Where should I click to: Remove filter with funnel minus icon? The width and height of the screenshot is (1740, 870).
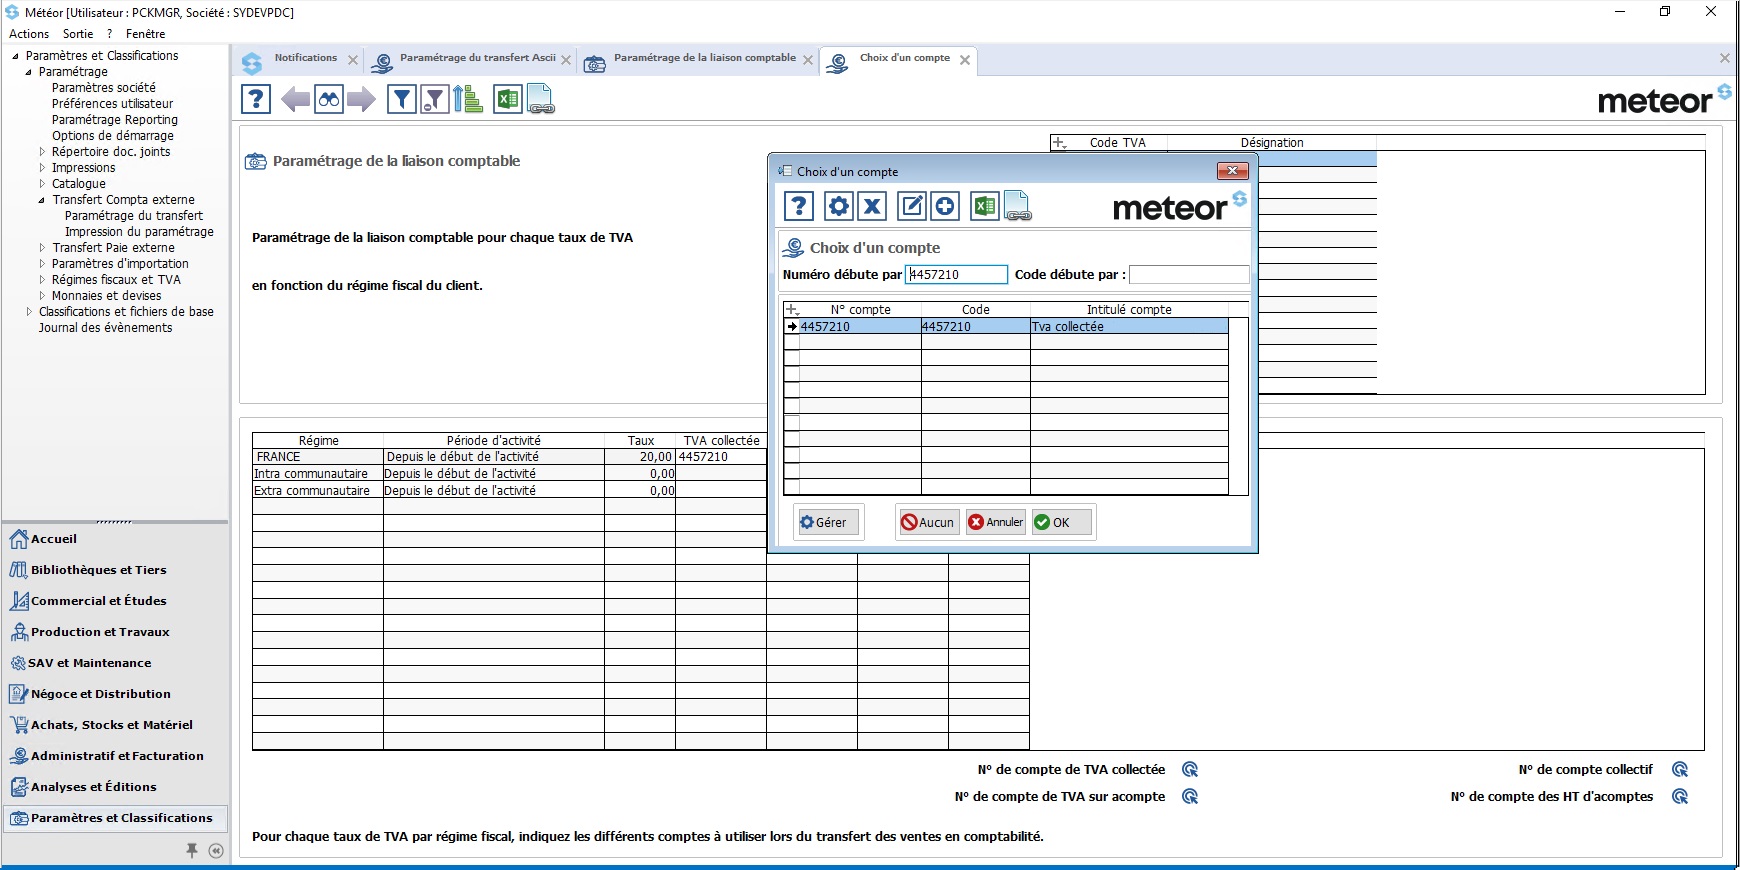(x=434, y=99)
